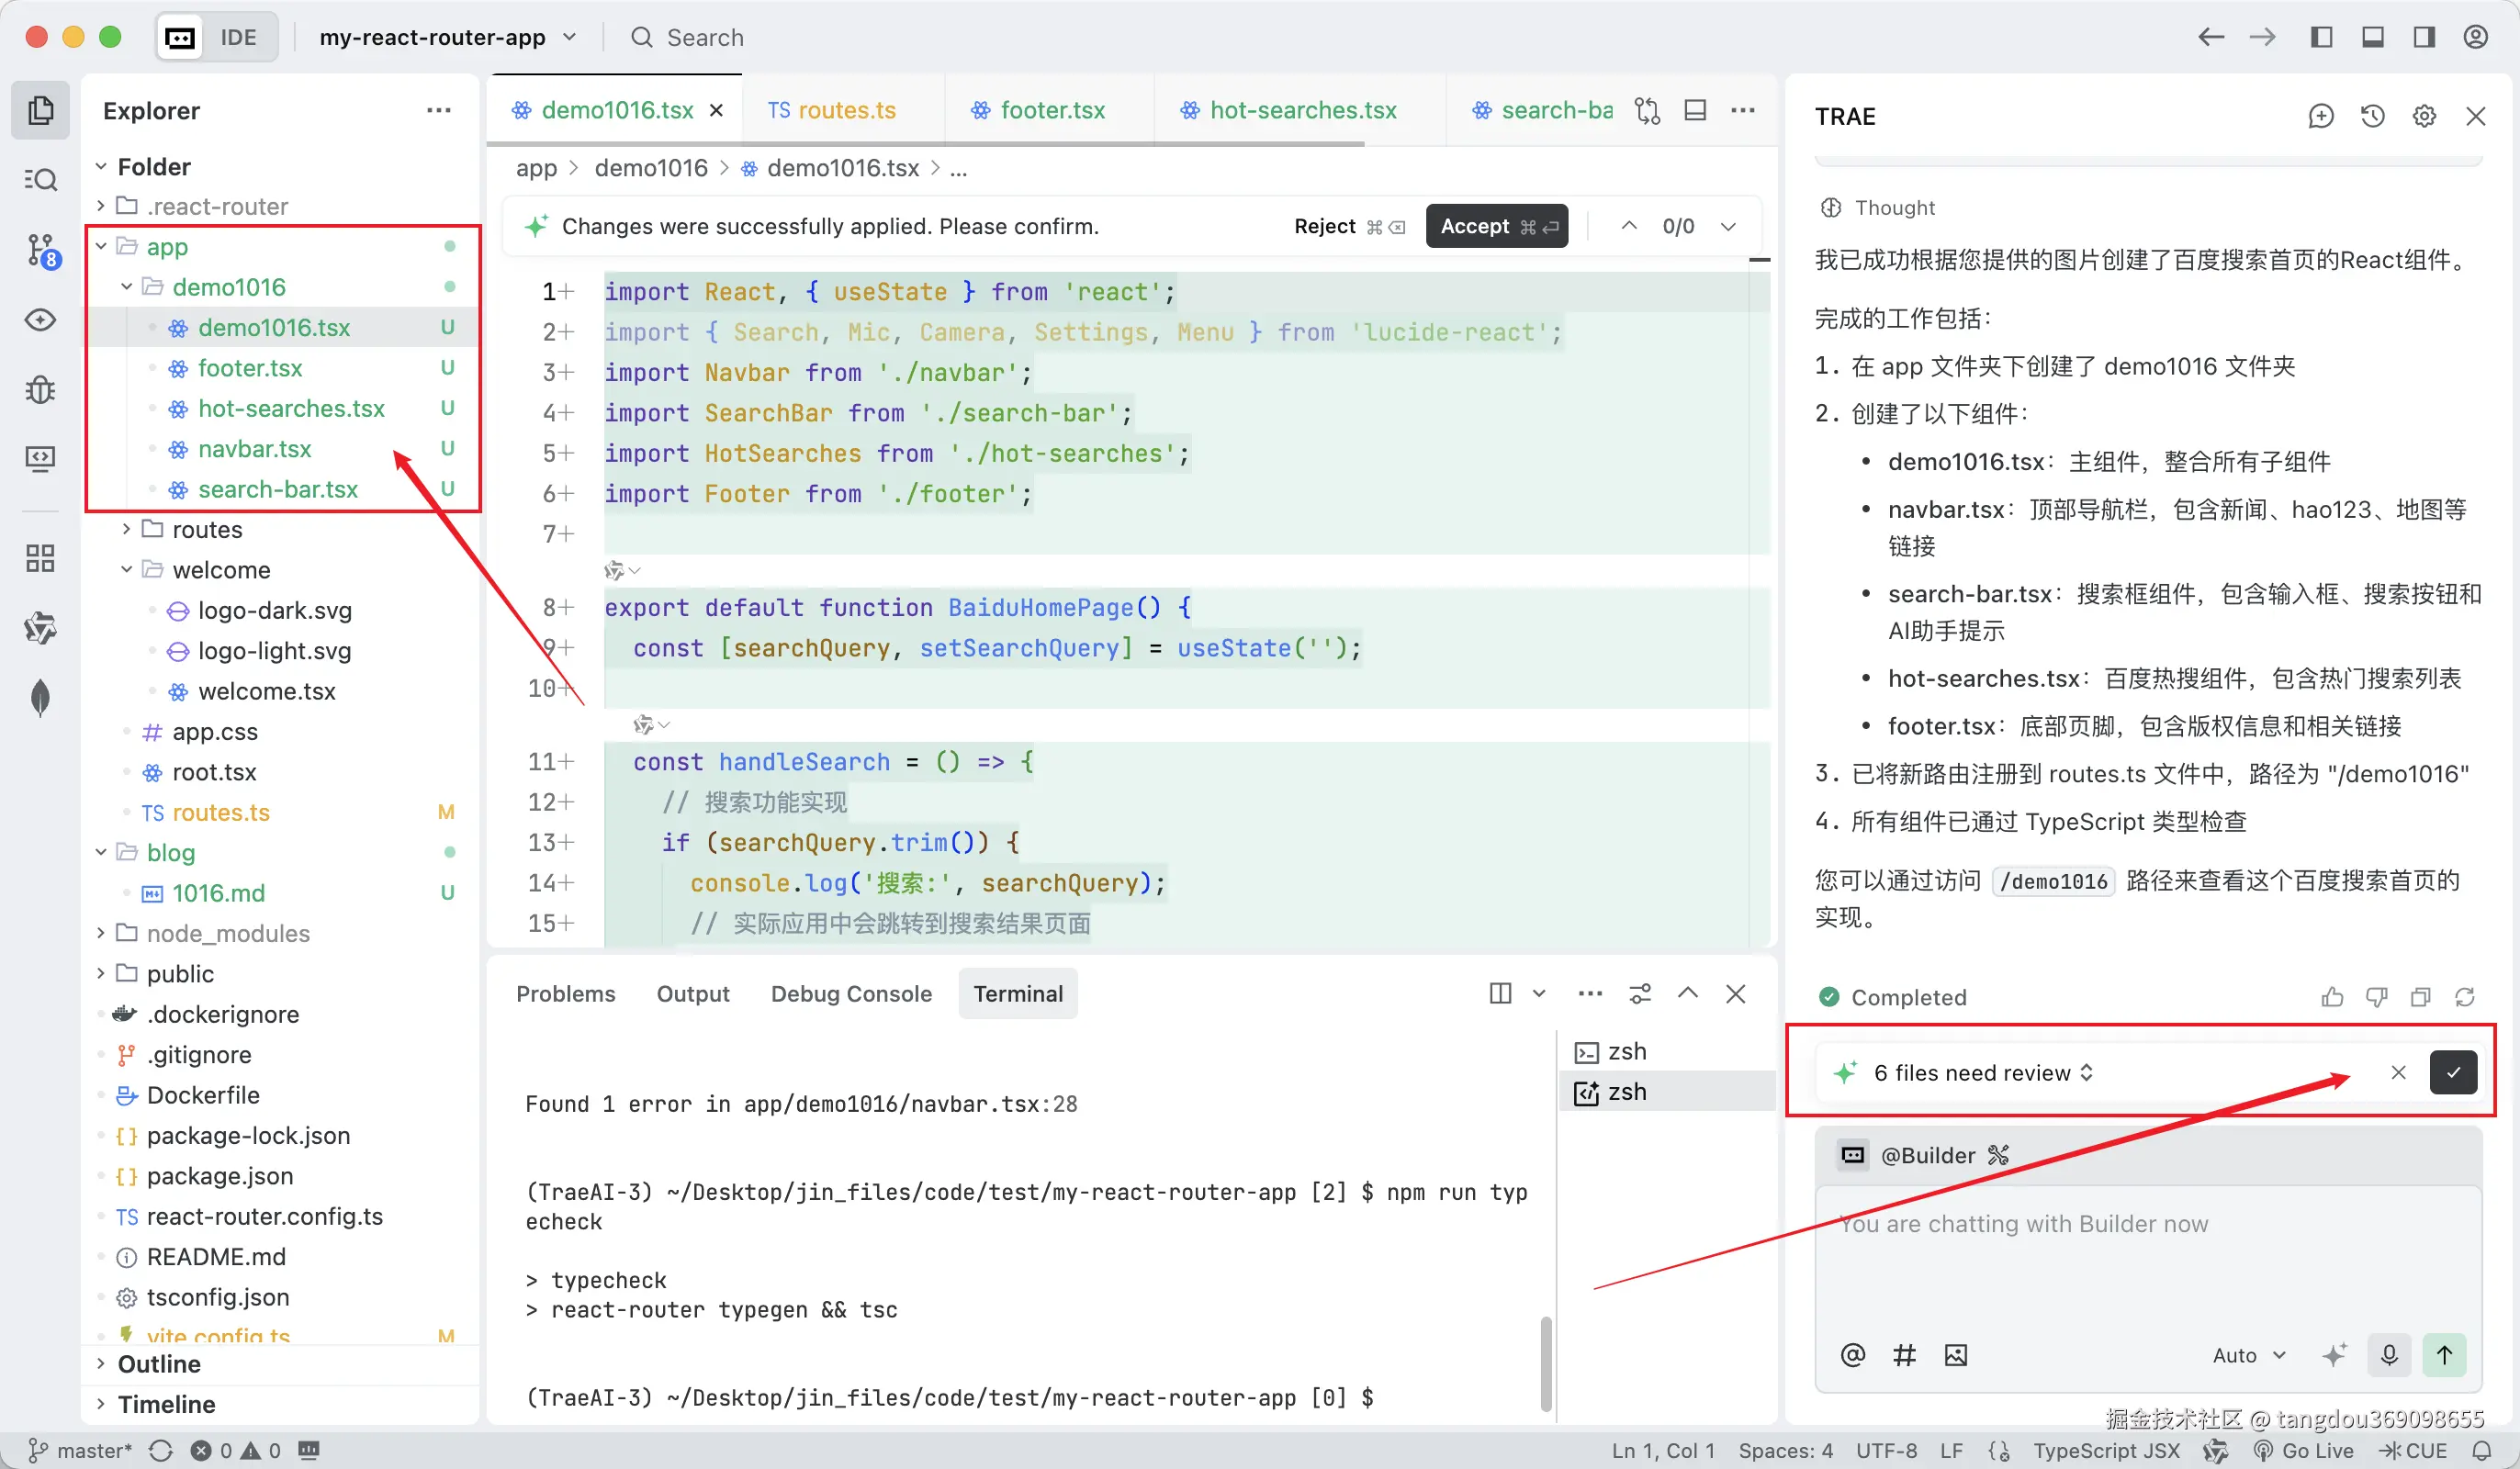Start a new chat in TRAE panel
Screen dimensions: 2520x1469
(x=2320, y=117)
